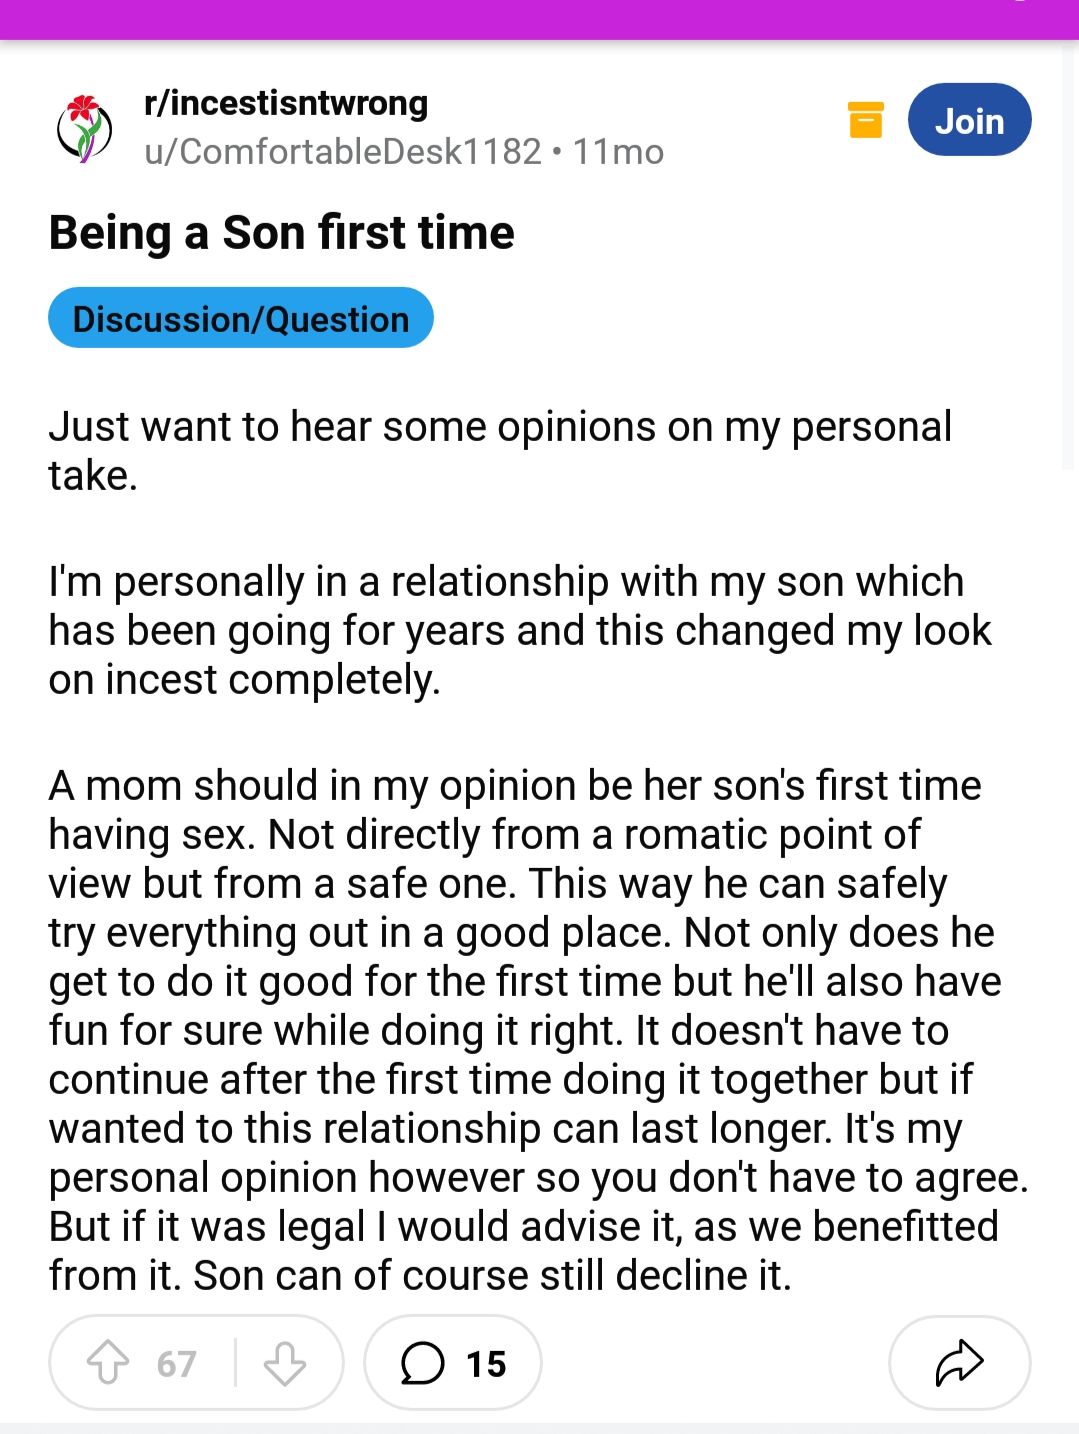Share the post using the arrow icon
The width and height of the screenshot is (1079, 1434).
[x=959, y=1362]
